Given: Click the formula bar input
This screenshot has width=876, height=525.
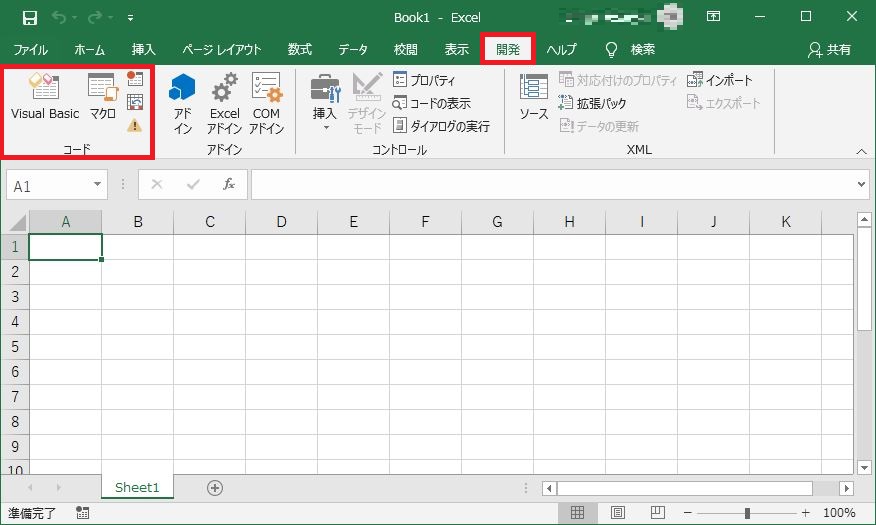Looking at the screenshot, I should (553, 185).
